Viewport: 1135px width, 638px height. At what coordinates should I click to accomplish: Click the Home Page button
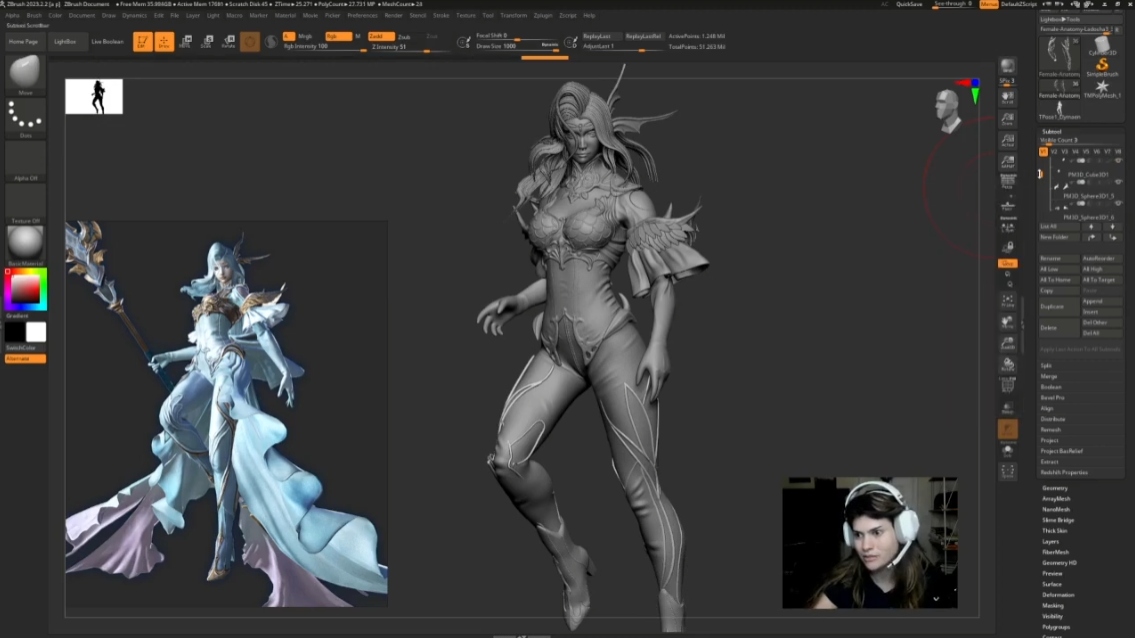click(x=23, y=41)
